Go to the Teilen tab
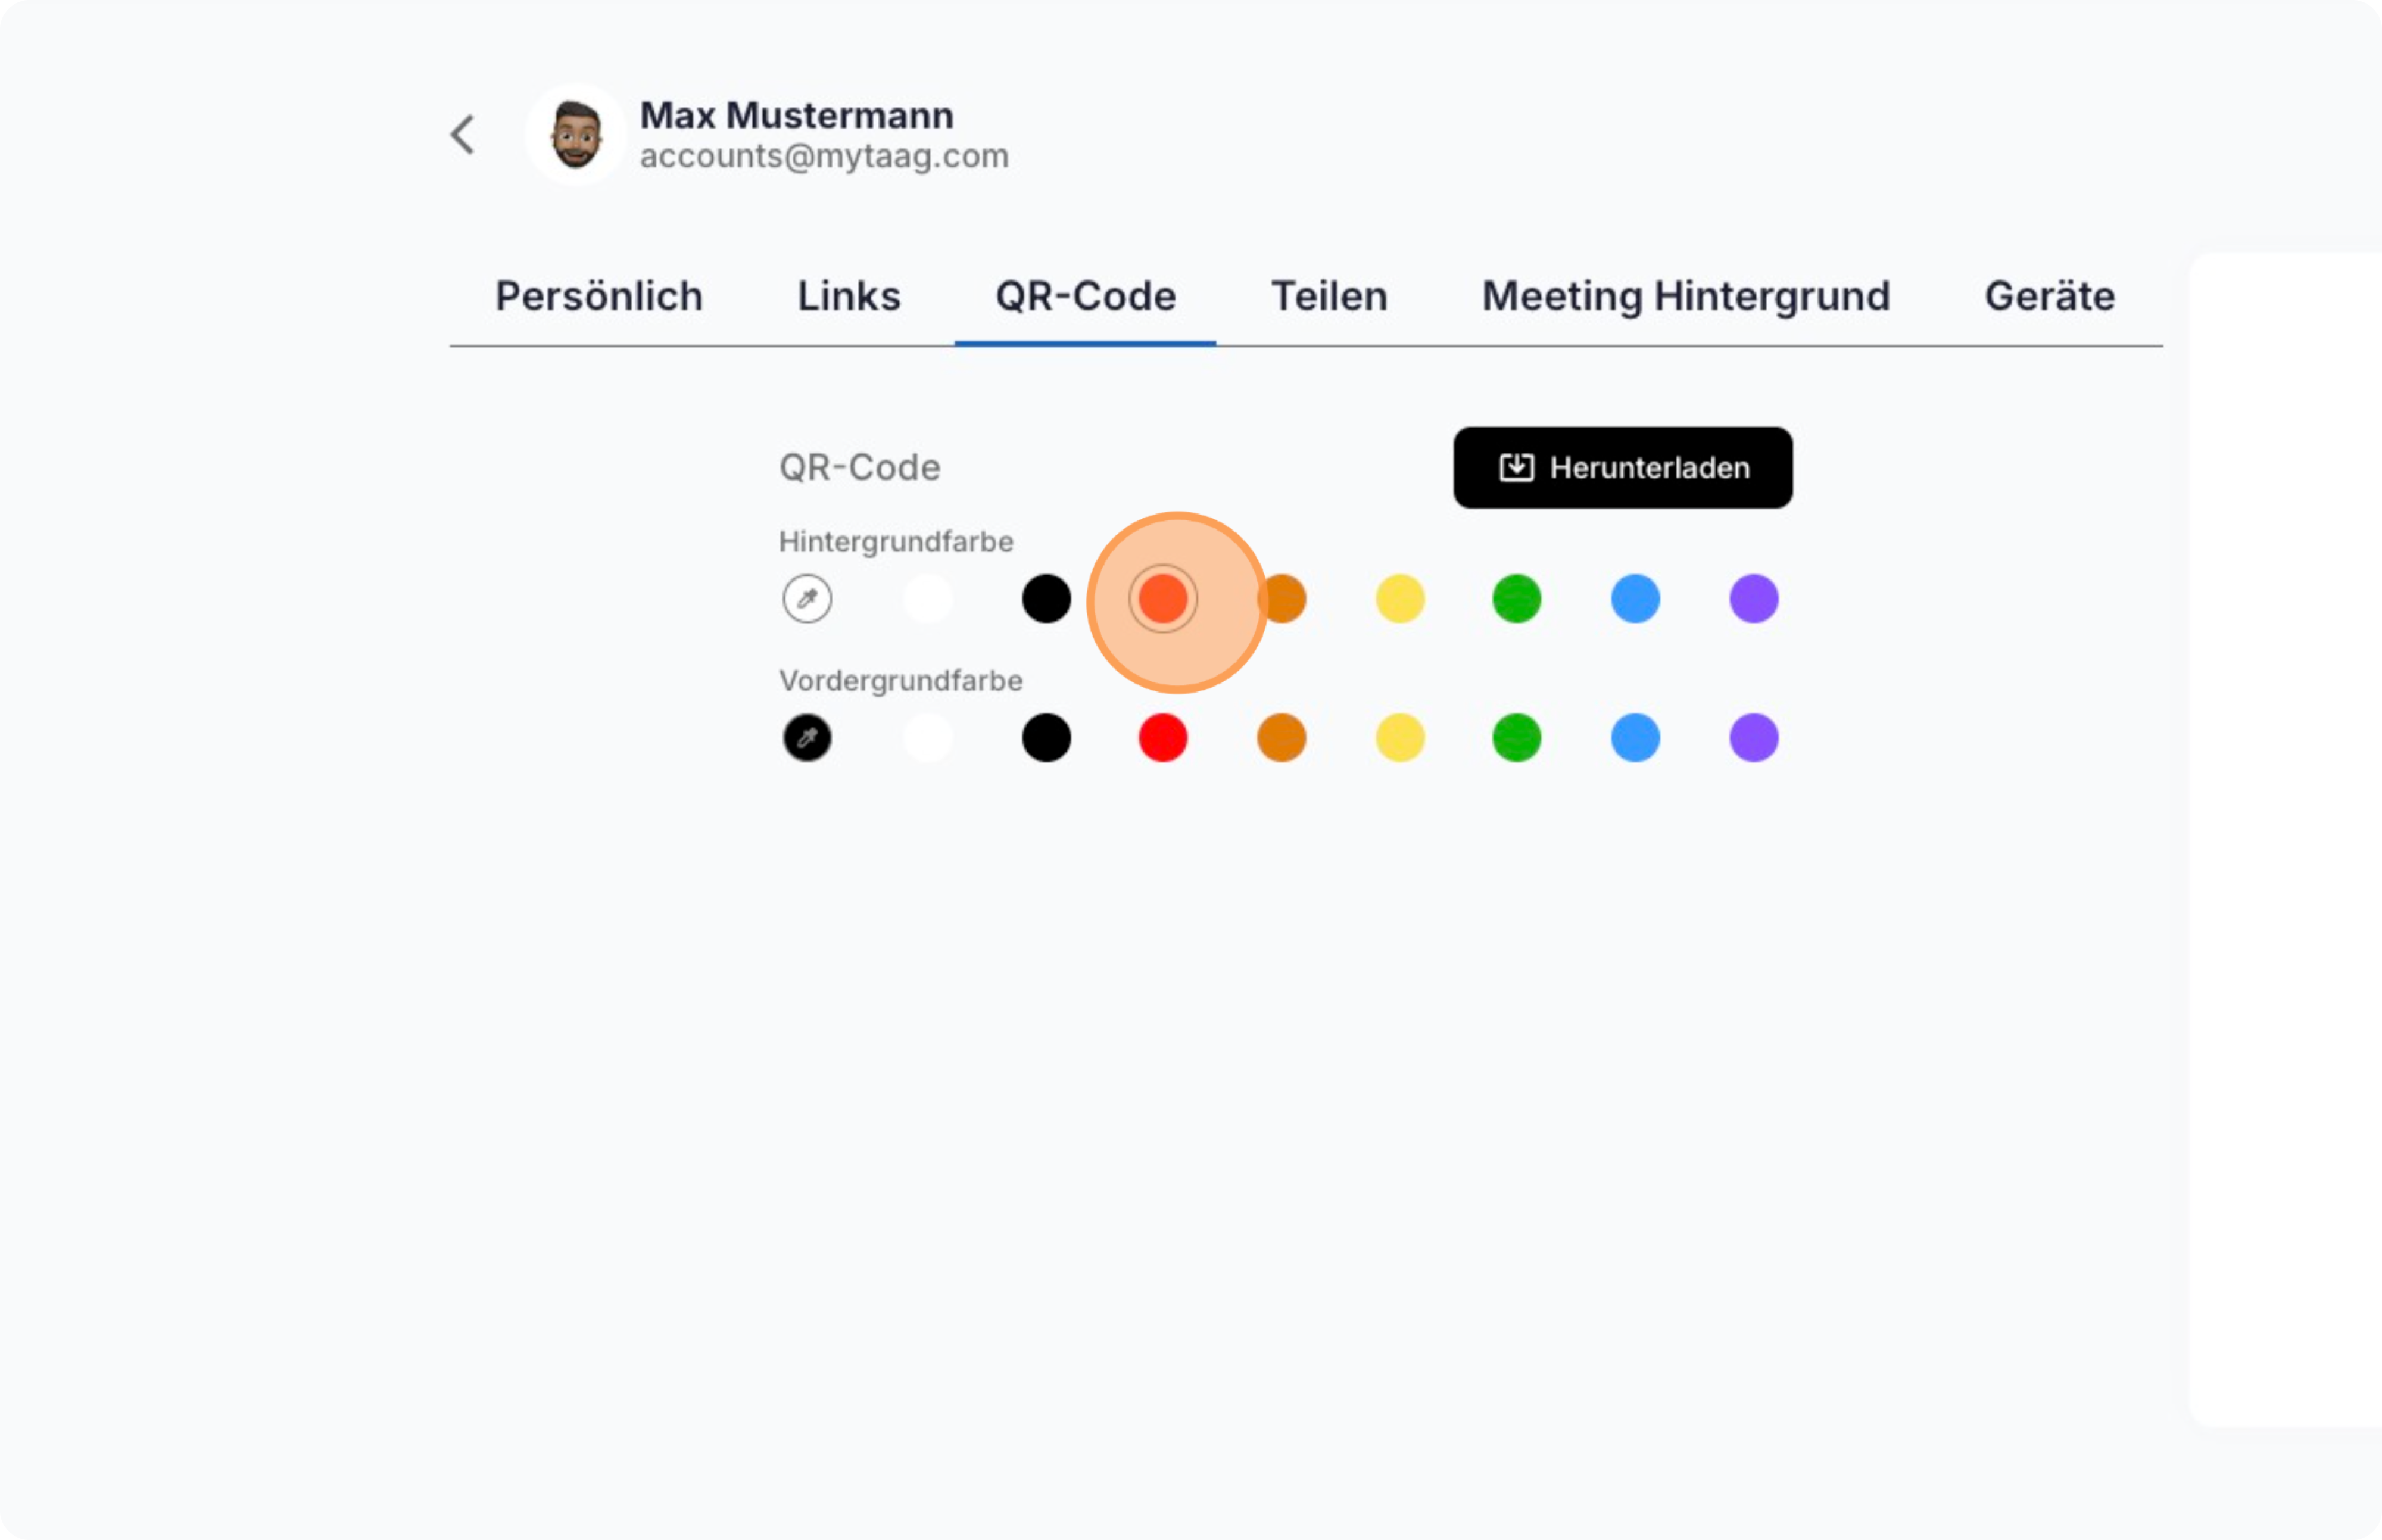Screen dimensions: 2382x1540 point(1328,296)
